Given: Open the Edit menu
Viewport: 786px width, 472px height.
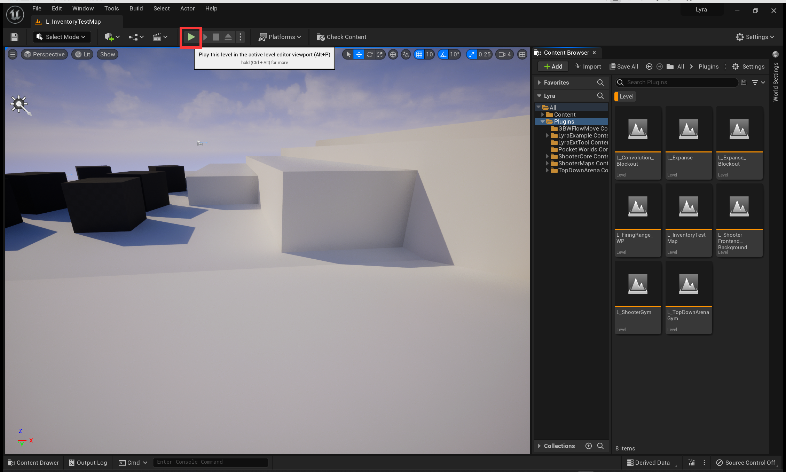Looking at the screenshot, I should [x=57, y=9].
